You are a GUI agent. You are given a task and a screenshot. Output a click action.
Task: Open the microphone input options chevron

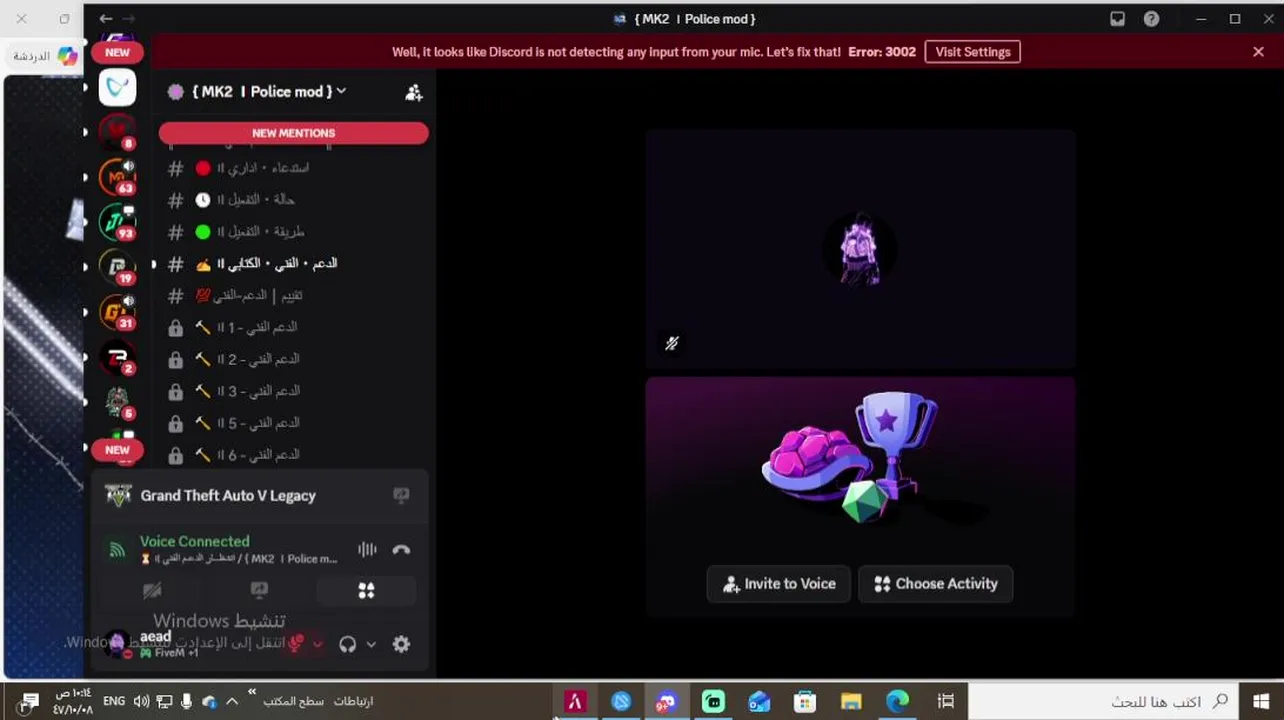[x=318, y=644]
